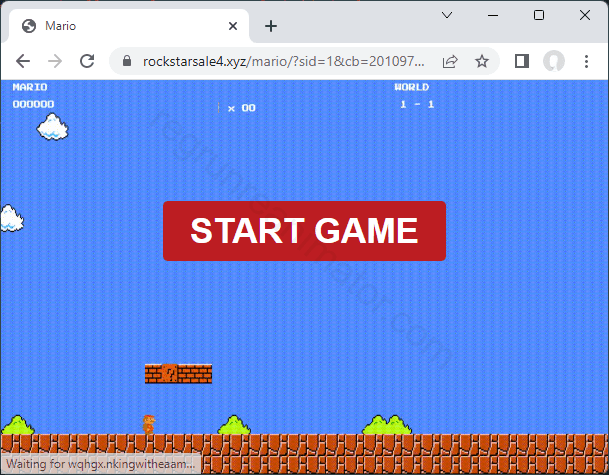
Task: Click the question mark block
Action: pyautogui.click(x=169, y=374)
